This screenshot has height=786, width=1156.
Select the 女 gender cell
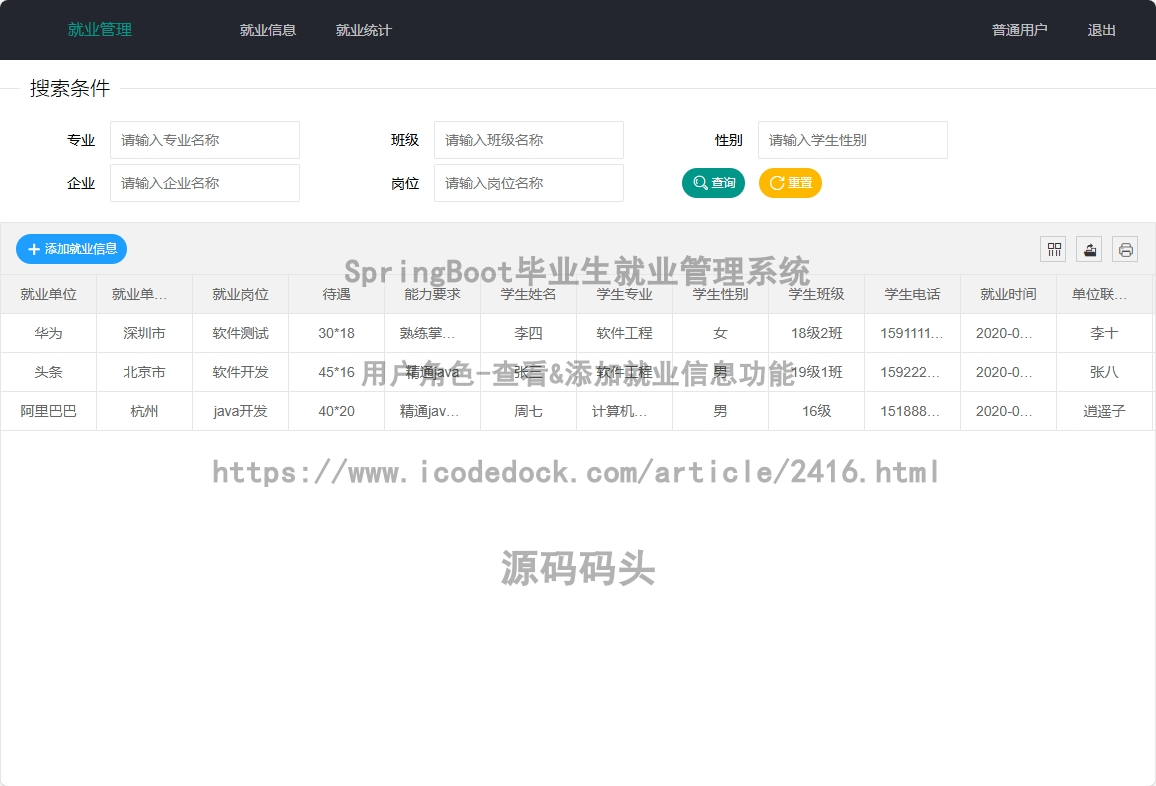tap(720, 333)
